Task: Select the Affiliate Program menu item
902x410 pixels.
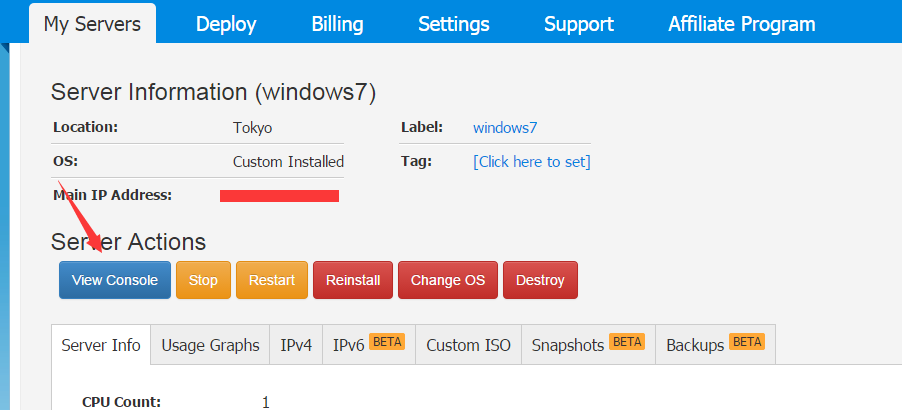Action: (741, 24)
